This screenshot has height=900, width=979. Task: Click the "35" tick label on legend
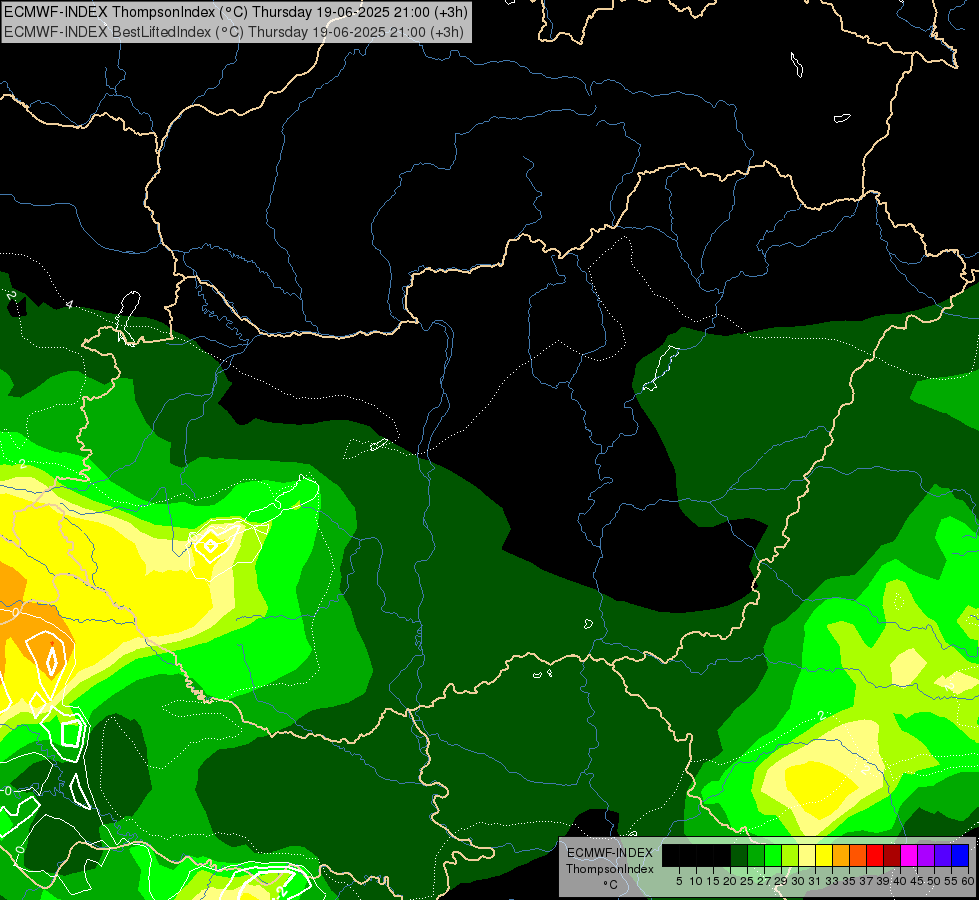coord(849,881)
